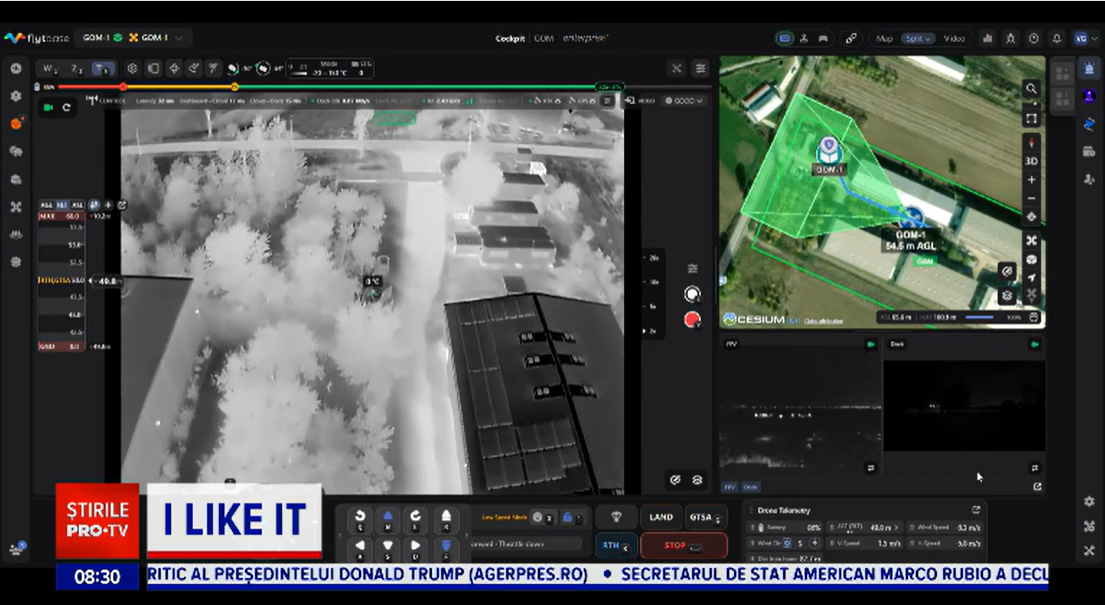This screenshot has height=605, width=1105.
Task: Open the notifications bell
Action: click(1056, 39)
